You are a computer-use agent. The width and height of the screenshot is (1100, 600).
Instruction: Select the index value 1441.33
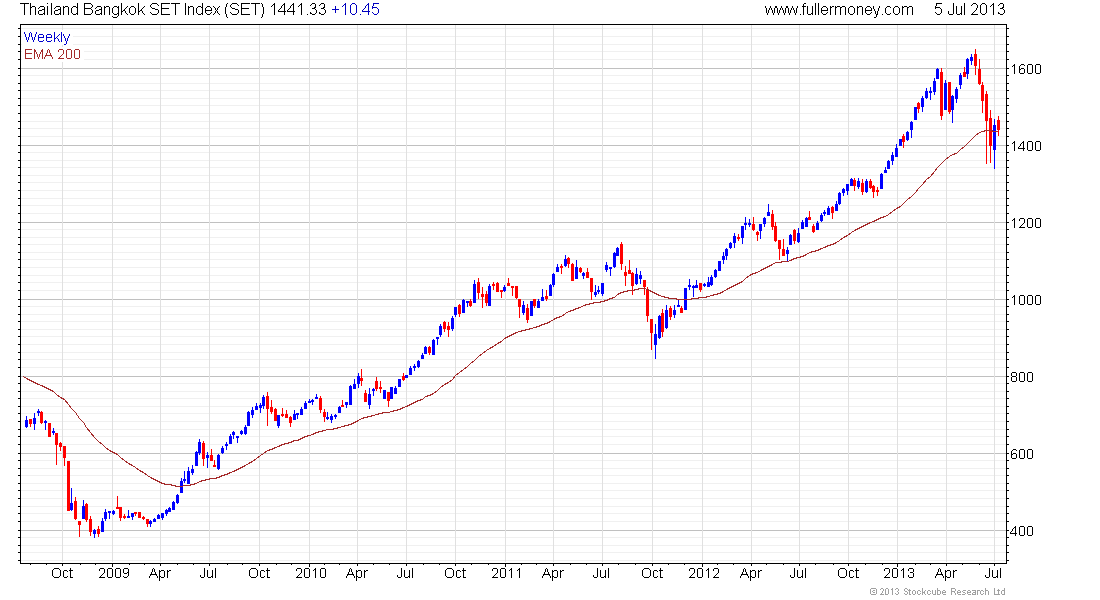pos(298,10)
